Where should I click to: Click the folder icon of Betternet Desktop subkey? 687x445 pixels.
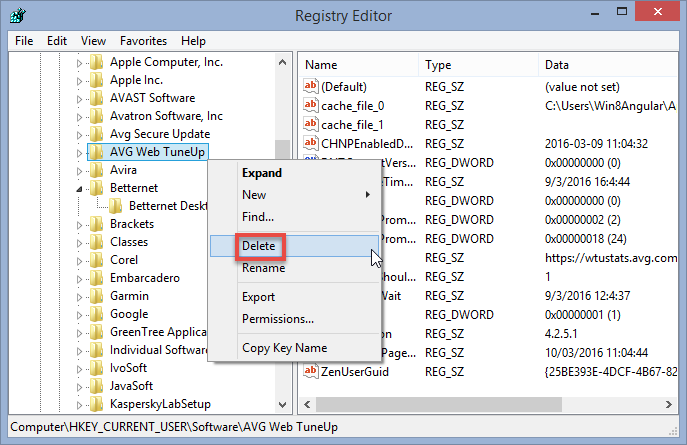coord(116,206)
